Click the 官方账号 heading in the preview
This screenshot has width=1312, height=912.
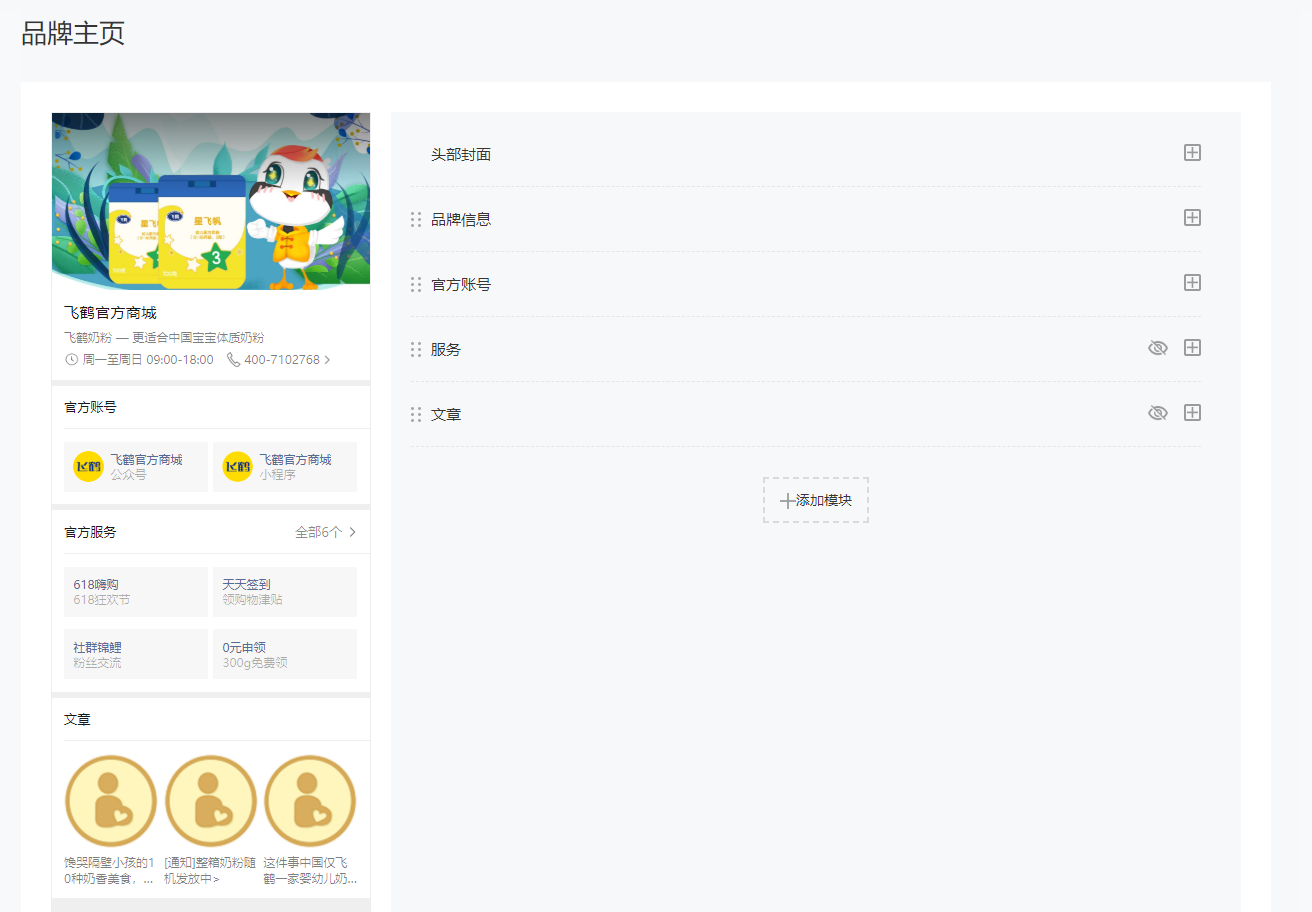90,407
